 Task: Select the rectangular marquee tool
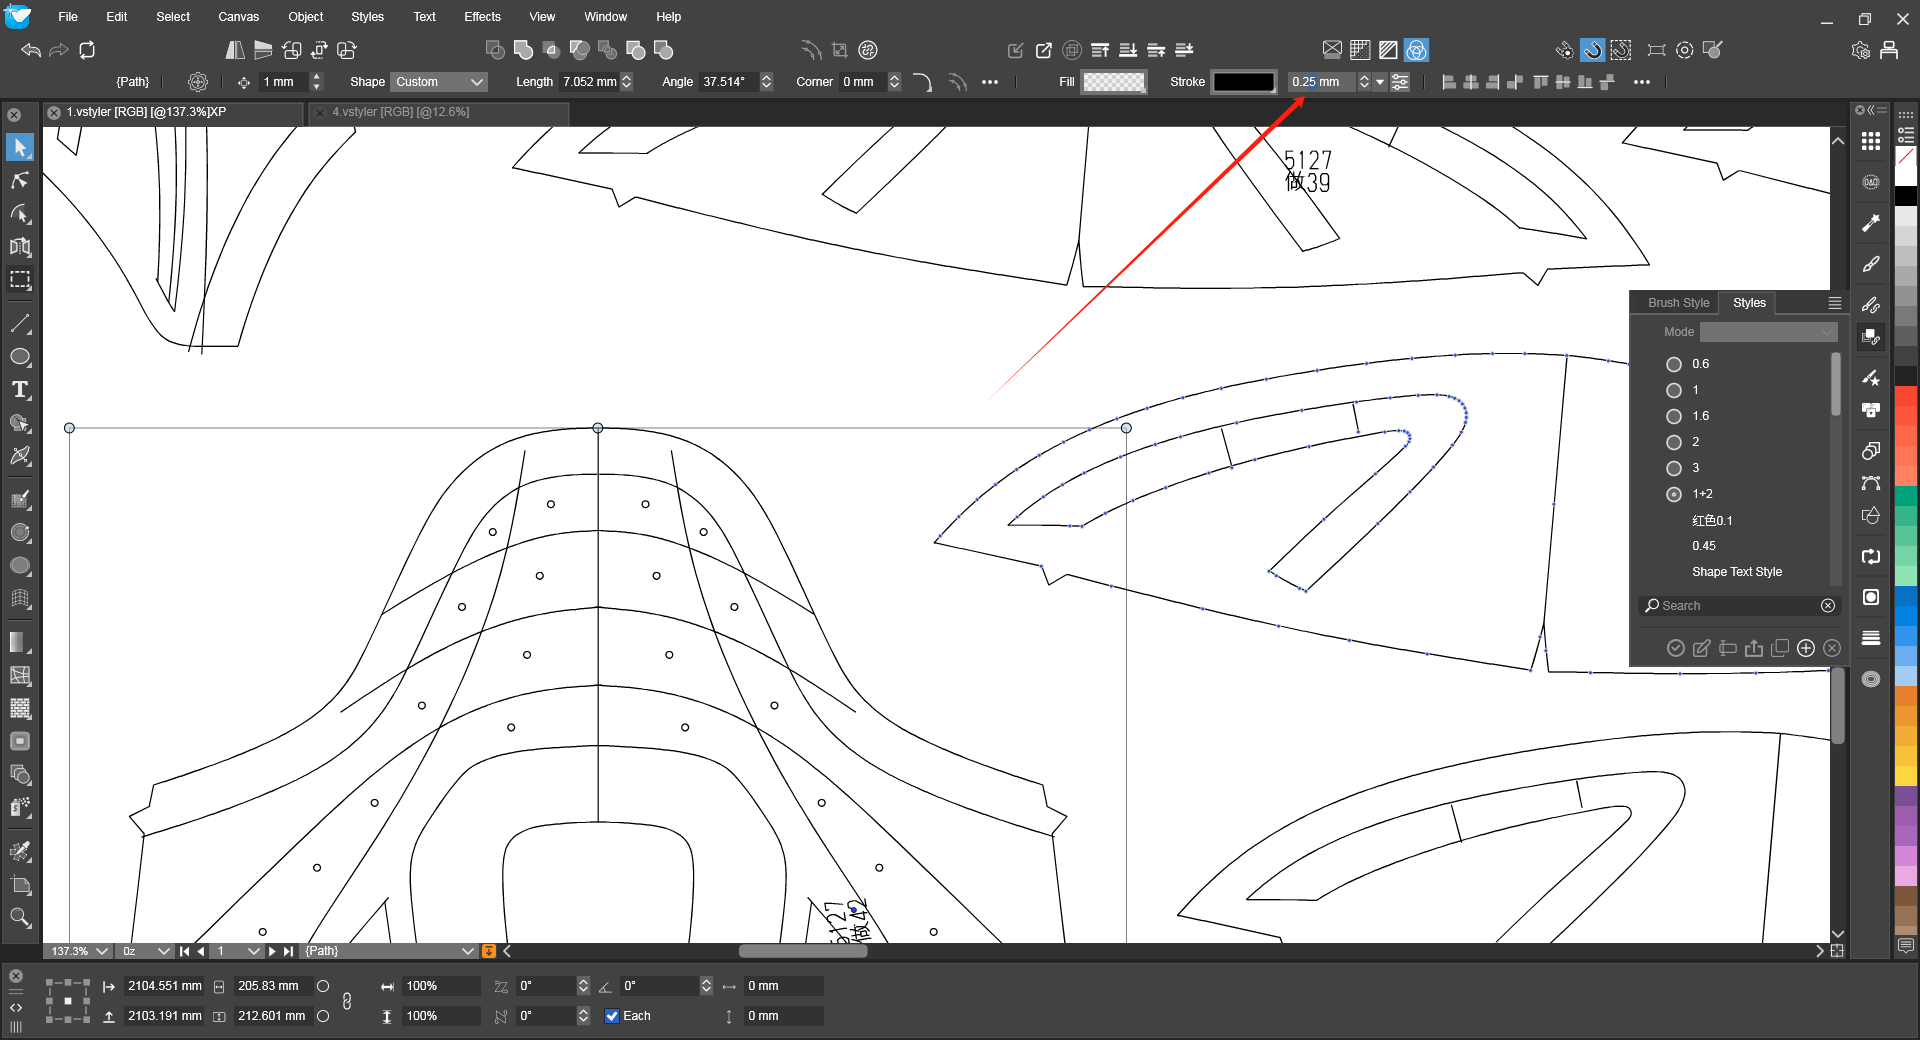tap(20, 280)
